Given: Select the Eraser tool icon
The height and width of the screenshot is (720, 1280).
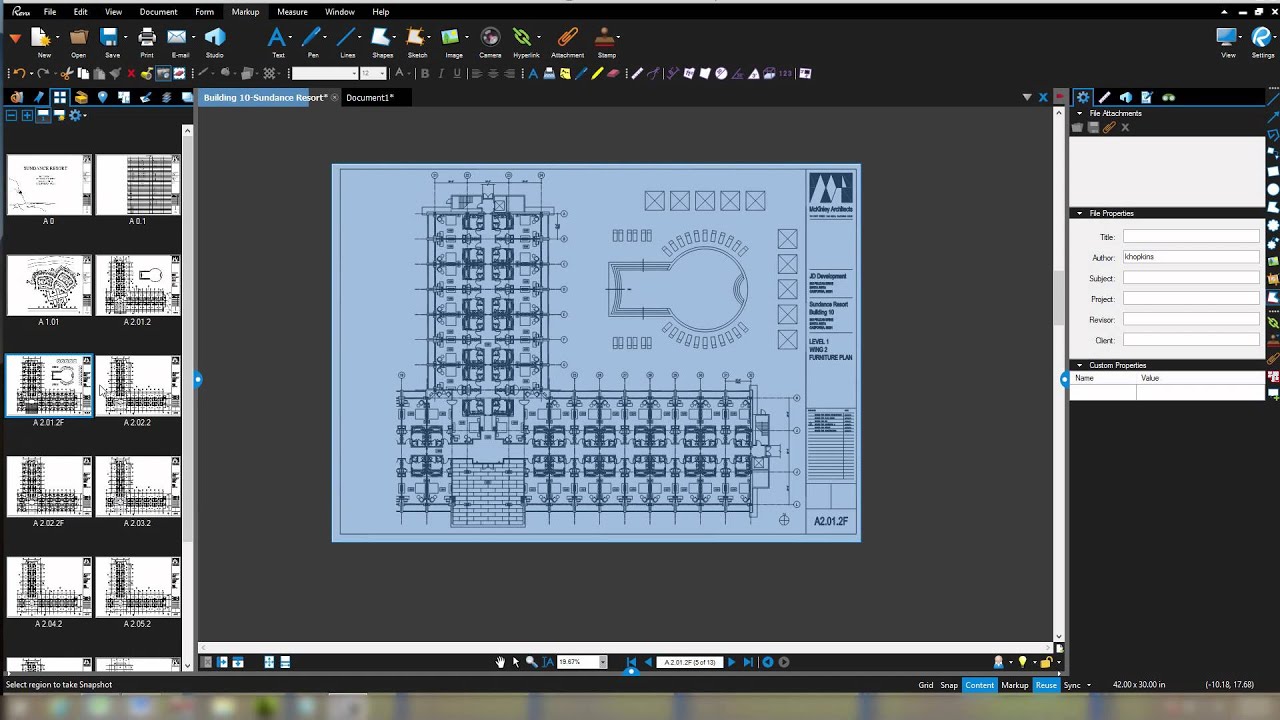Looking at the screenshot, I should pyautogui.click(x=613, y=73).
